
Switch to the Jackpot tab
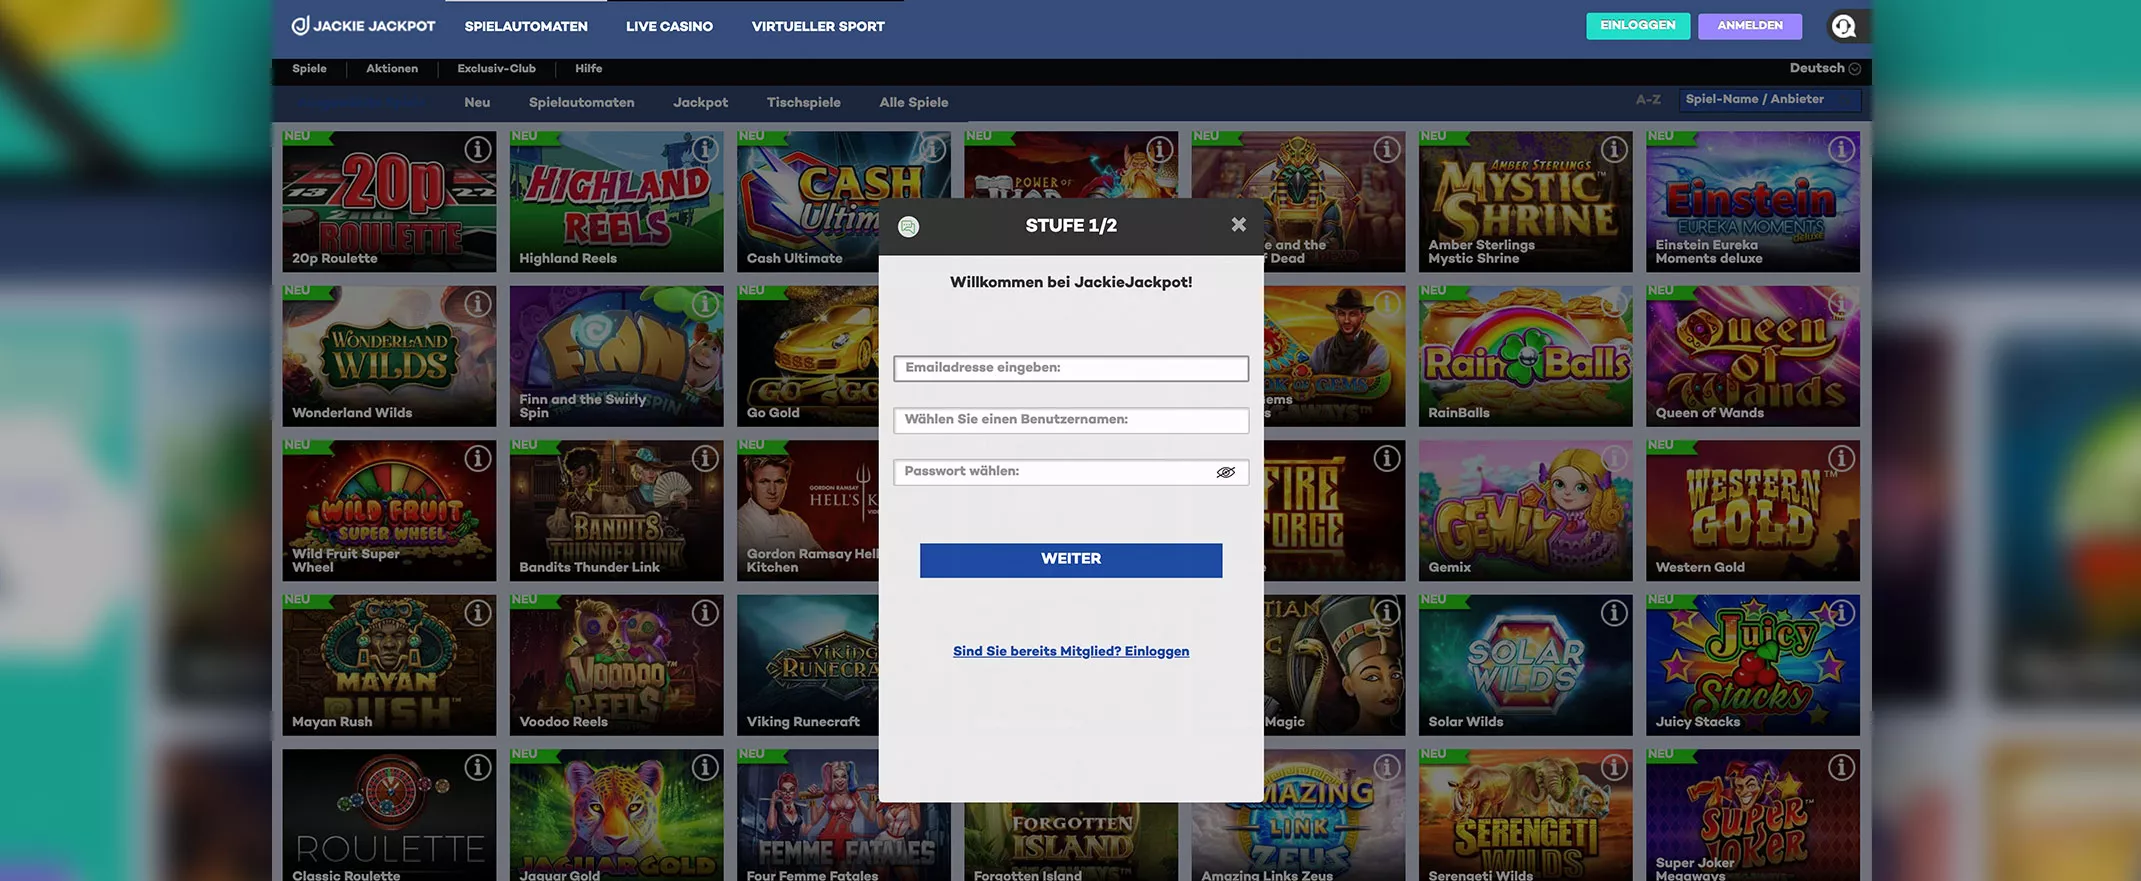pos(700,102)
